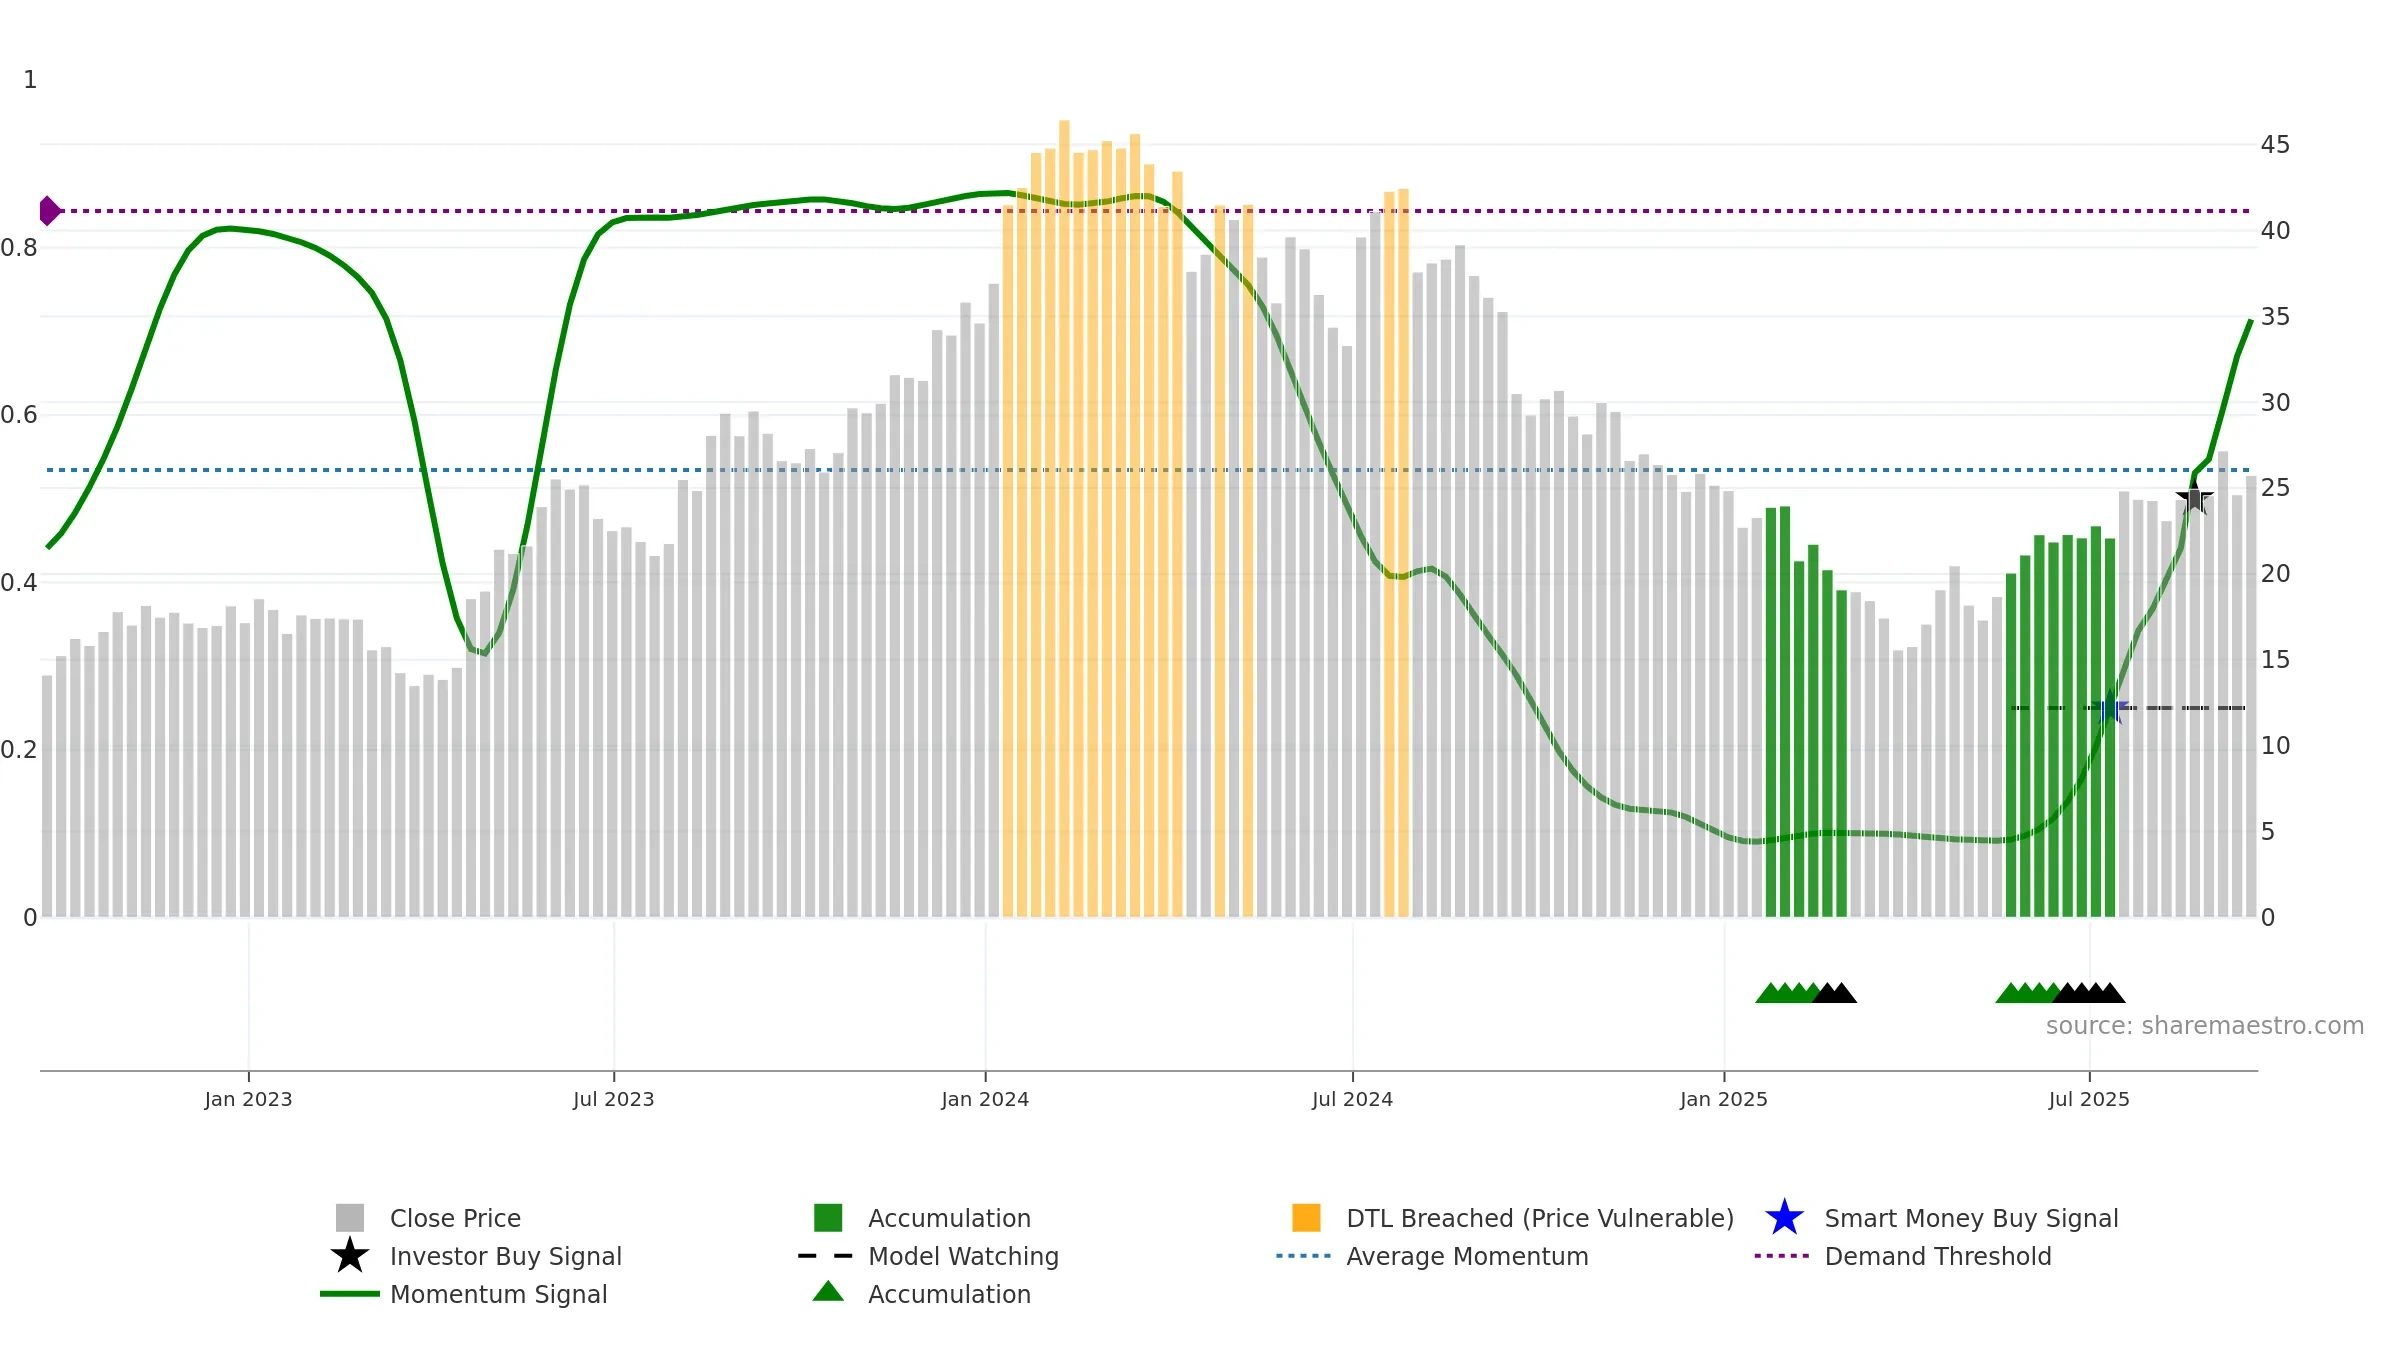Click the blue Smart Money Buy Signal star in legend
Image resolution: width=2400 pixels, height=1350 pixels.
tap(1784, 1218)
